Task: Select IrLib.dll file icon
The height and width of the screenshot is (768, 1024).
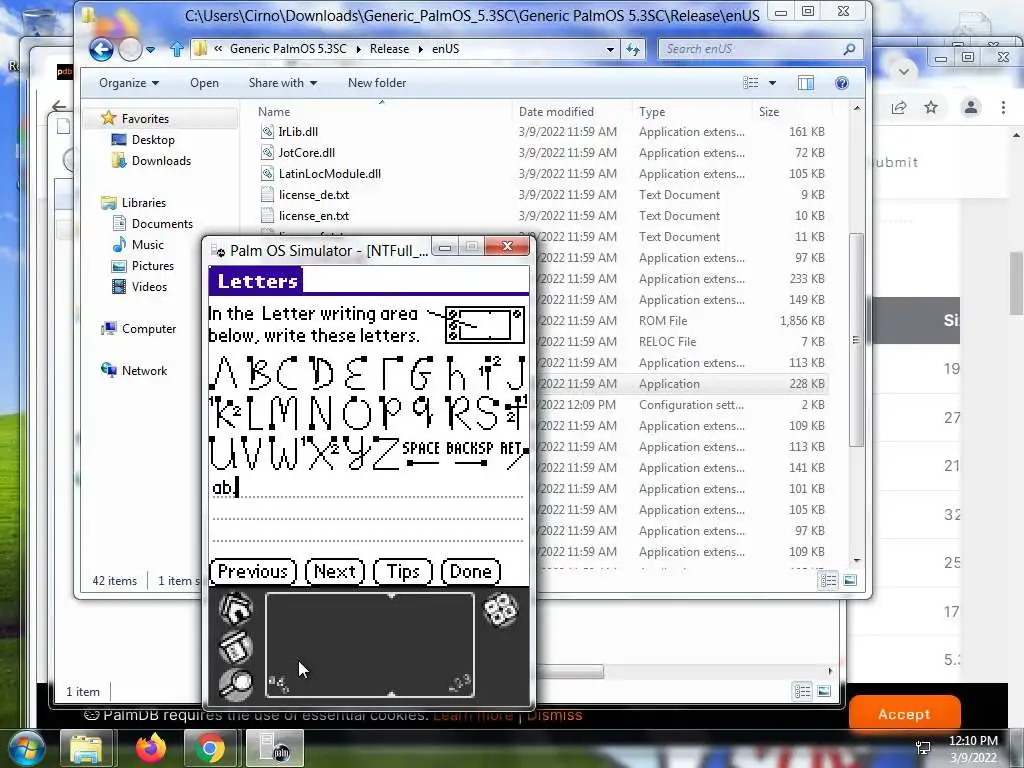Action: [x=267, y=132]
